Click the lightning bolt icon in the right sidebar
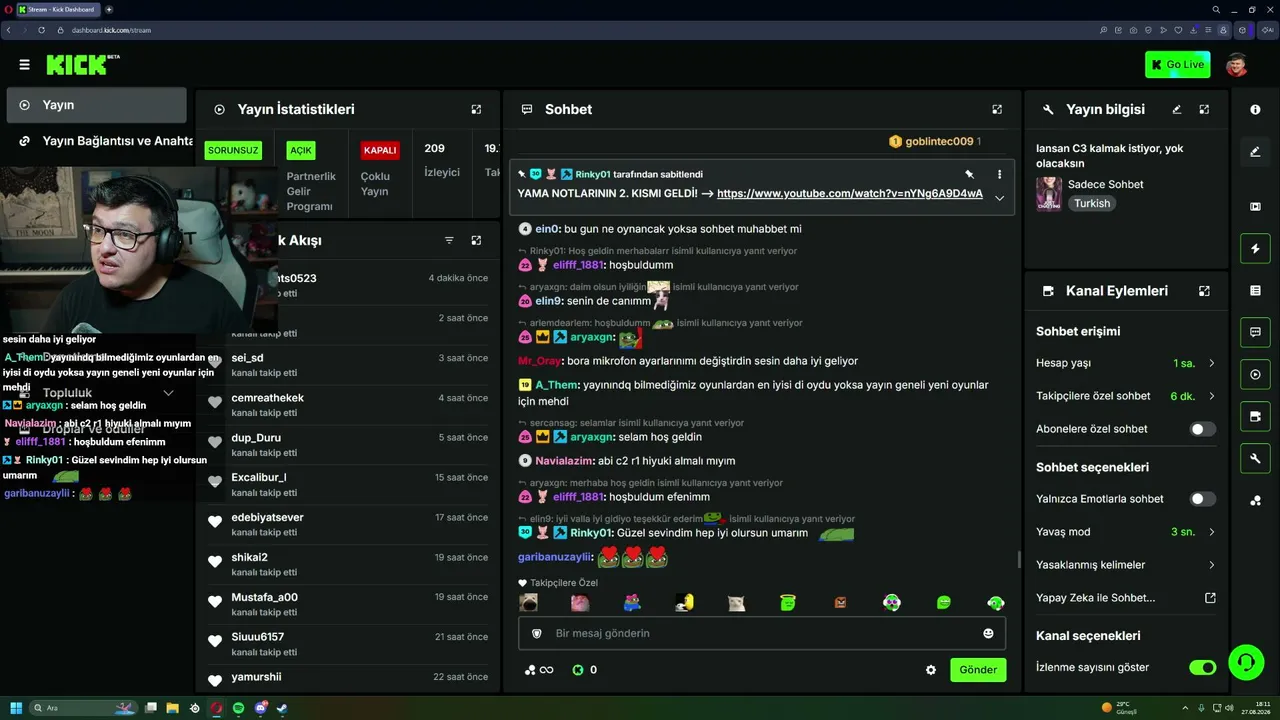 [x=1255, y=248]
